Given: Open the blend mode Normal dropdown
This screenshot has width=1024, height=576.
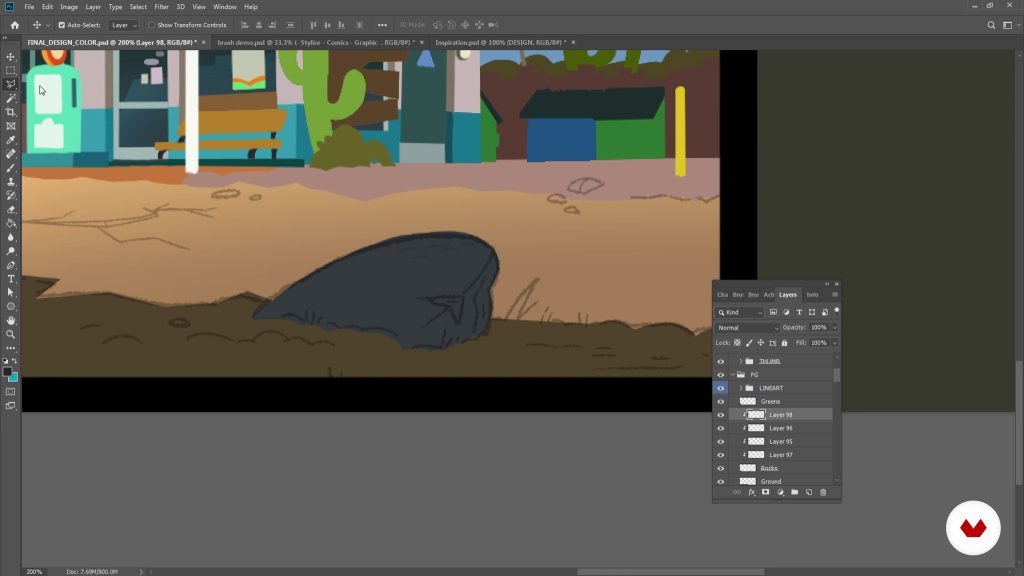Looking at the screenshot, I should 747,327.
